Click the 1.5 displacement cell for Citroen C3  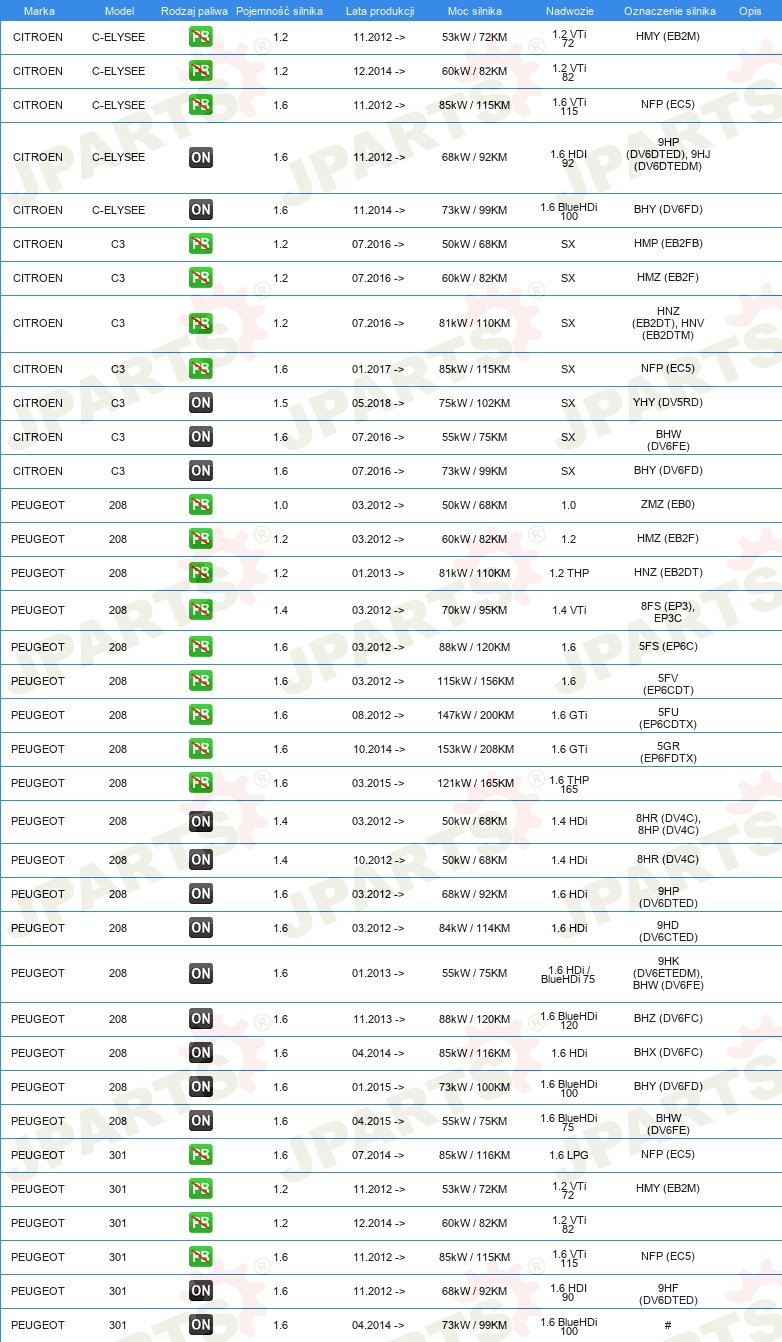280,403
